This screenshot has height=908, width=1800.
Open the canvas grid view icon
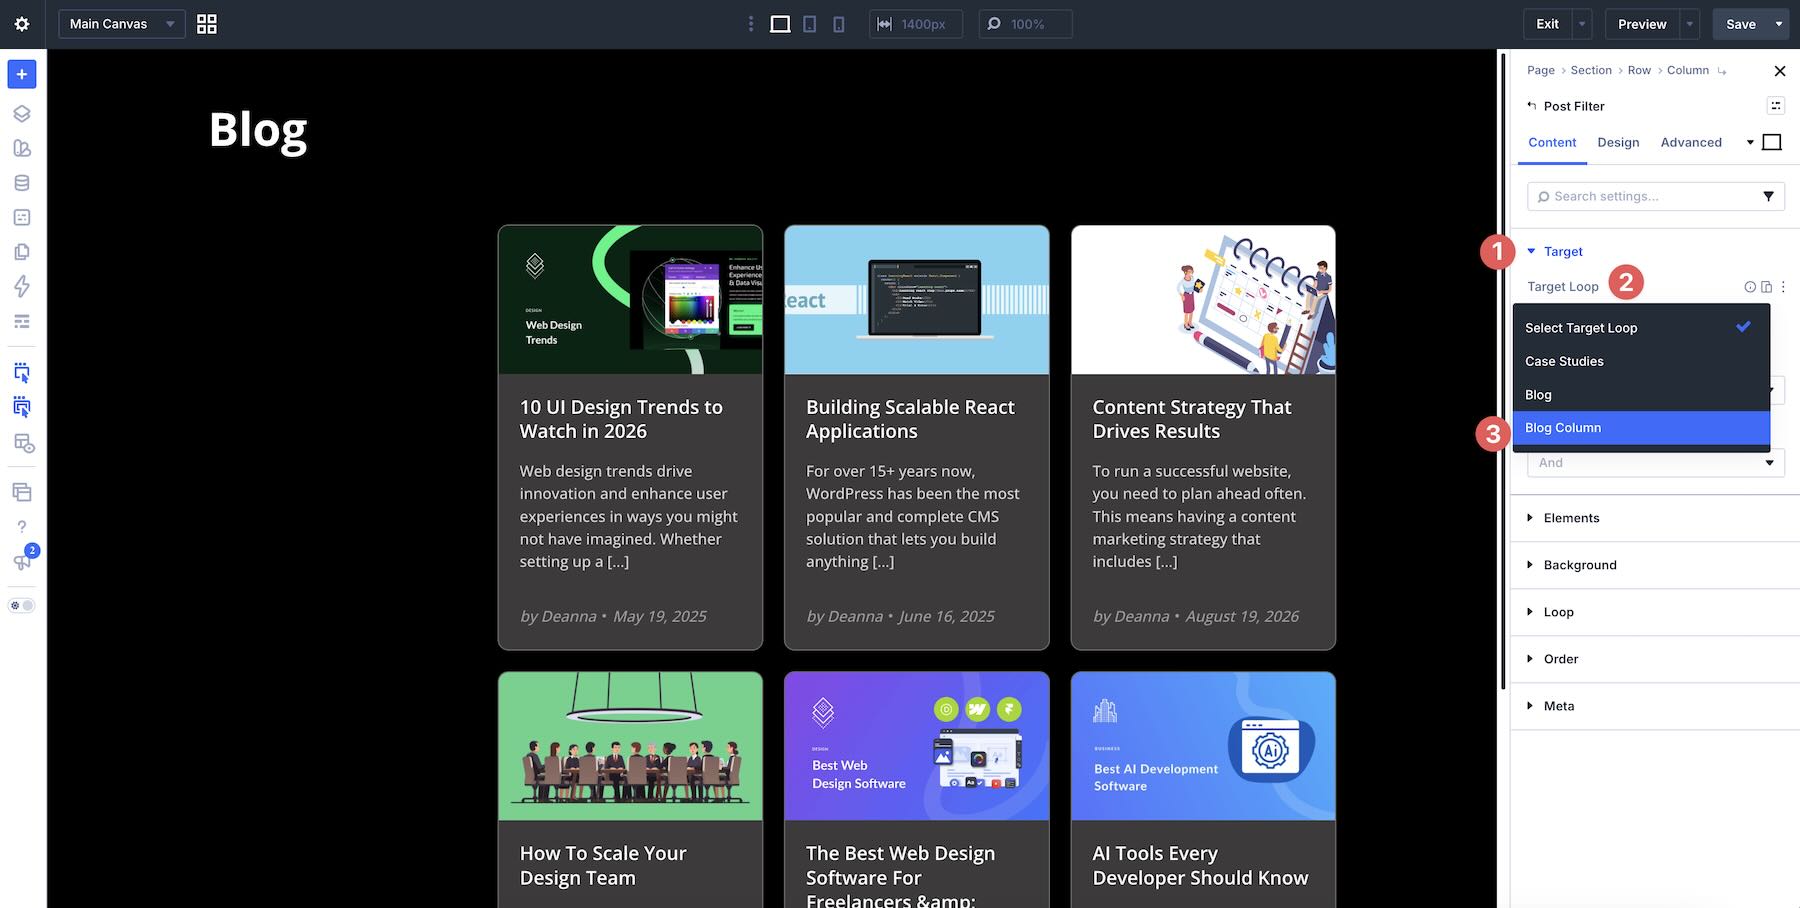click(x=207, y=24)
